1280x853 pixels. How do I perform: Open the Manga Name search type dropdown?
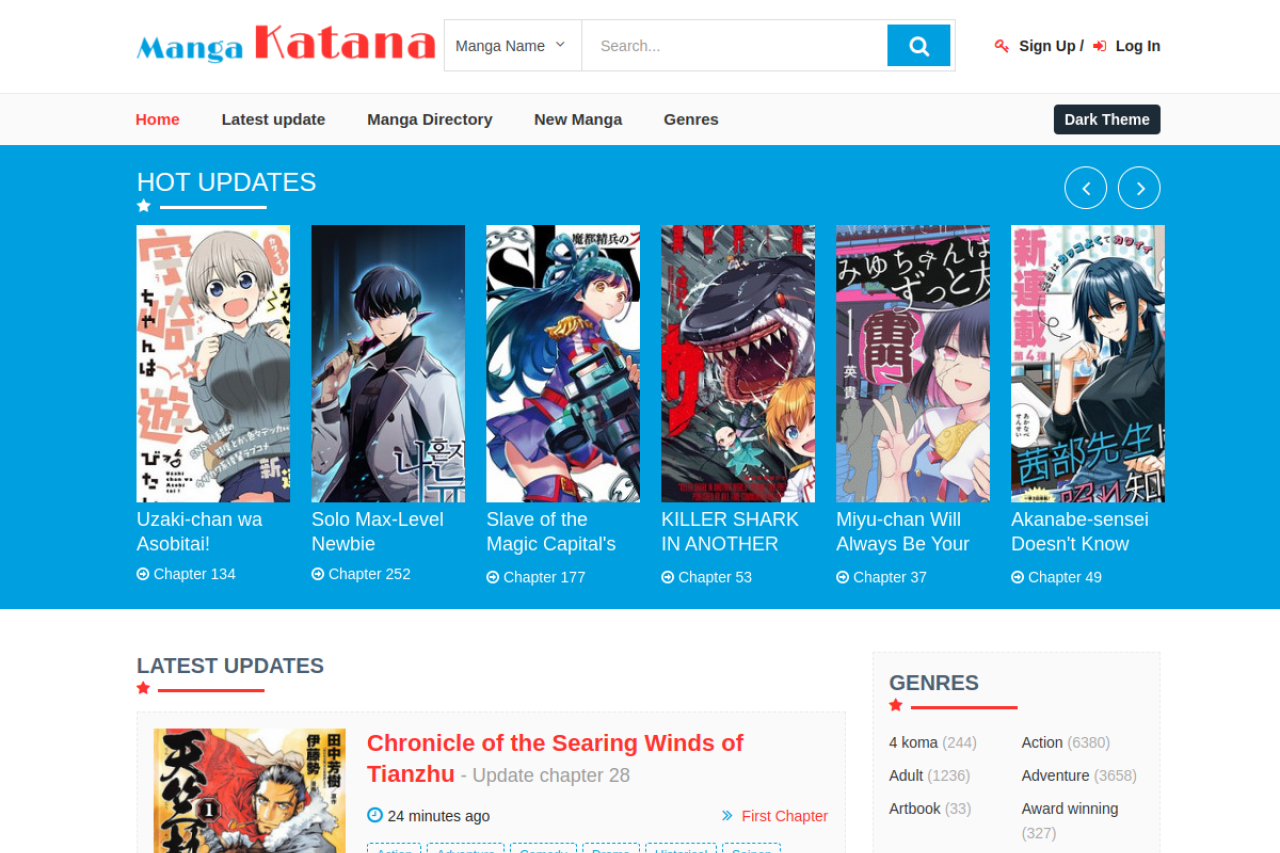511,46
